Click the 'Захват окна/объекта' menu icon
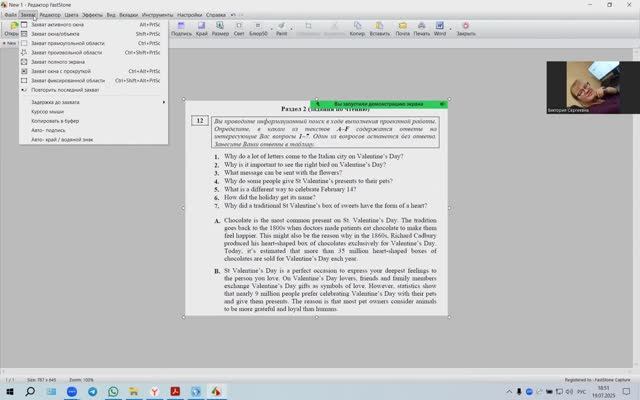The height and width of the screenshot is (400, 640). point(24,34)
